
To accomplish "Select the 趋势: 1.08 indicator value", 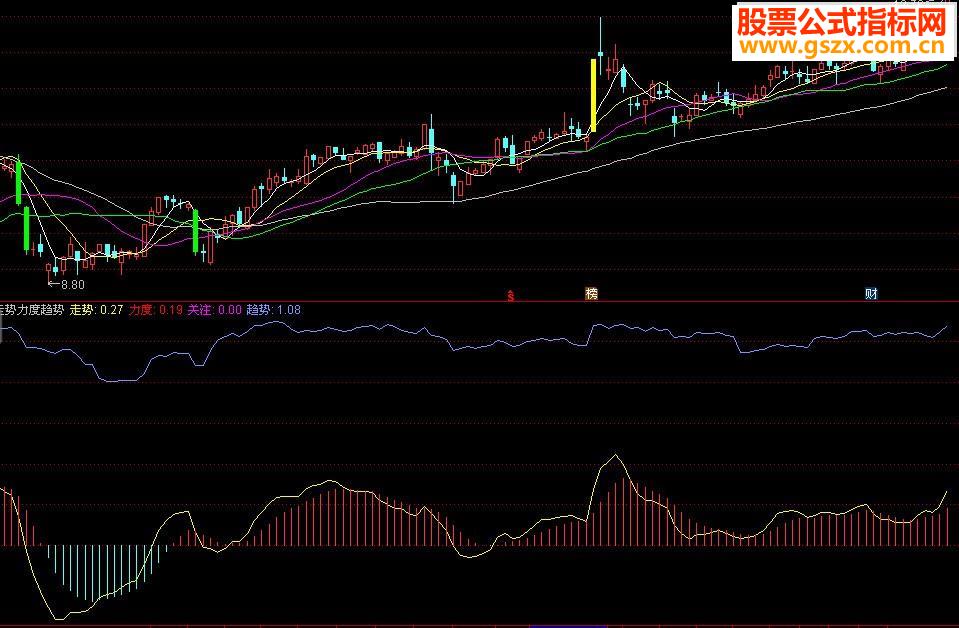I will pos(273,309).
